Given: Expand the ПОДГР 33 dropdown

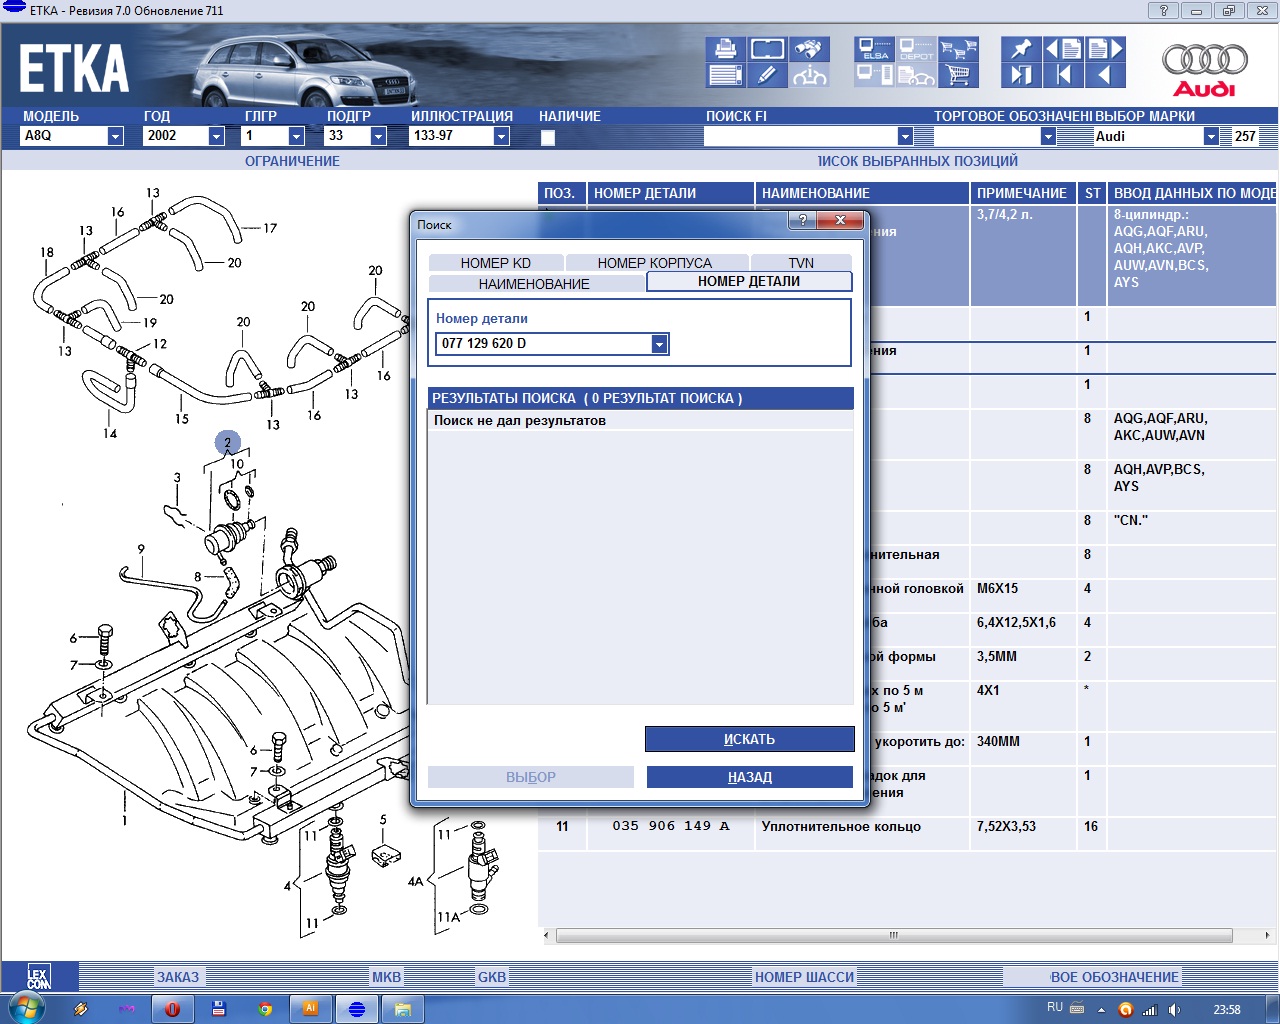Looking at the screenshot, I should 378,136.
